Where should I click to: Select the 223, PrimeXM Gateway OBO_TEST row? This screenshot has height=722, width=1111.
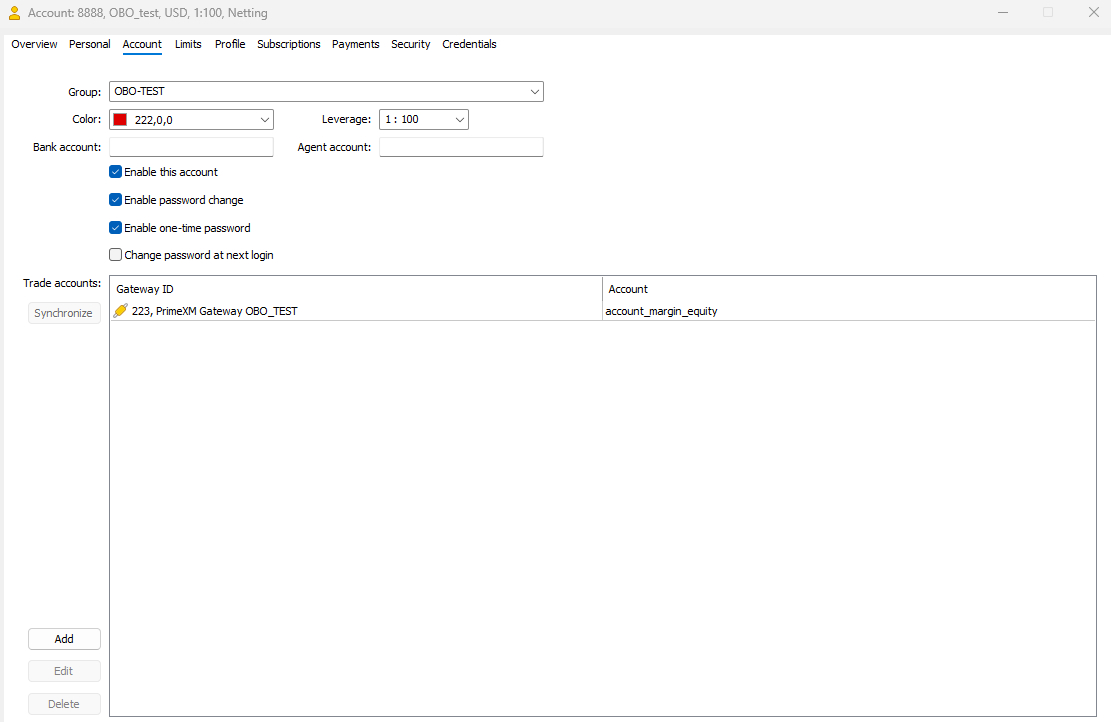pos(602,311)
